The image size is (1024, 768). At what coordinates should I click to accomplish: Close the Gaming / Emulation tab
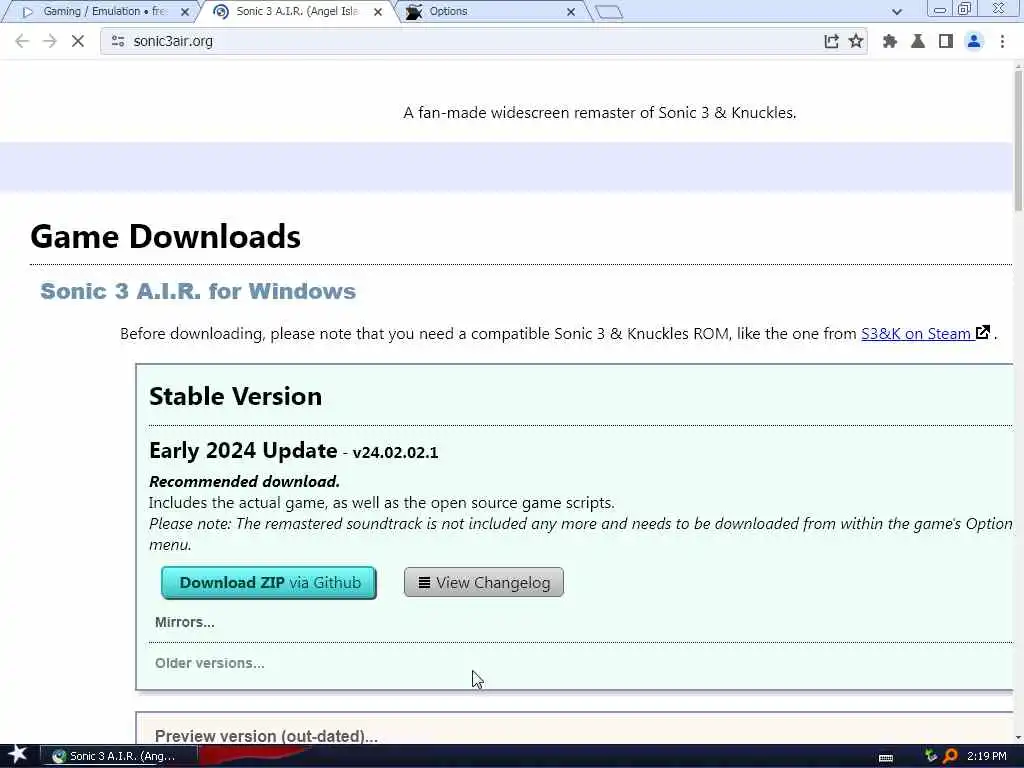point(185,12)
